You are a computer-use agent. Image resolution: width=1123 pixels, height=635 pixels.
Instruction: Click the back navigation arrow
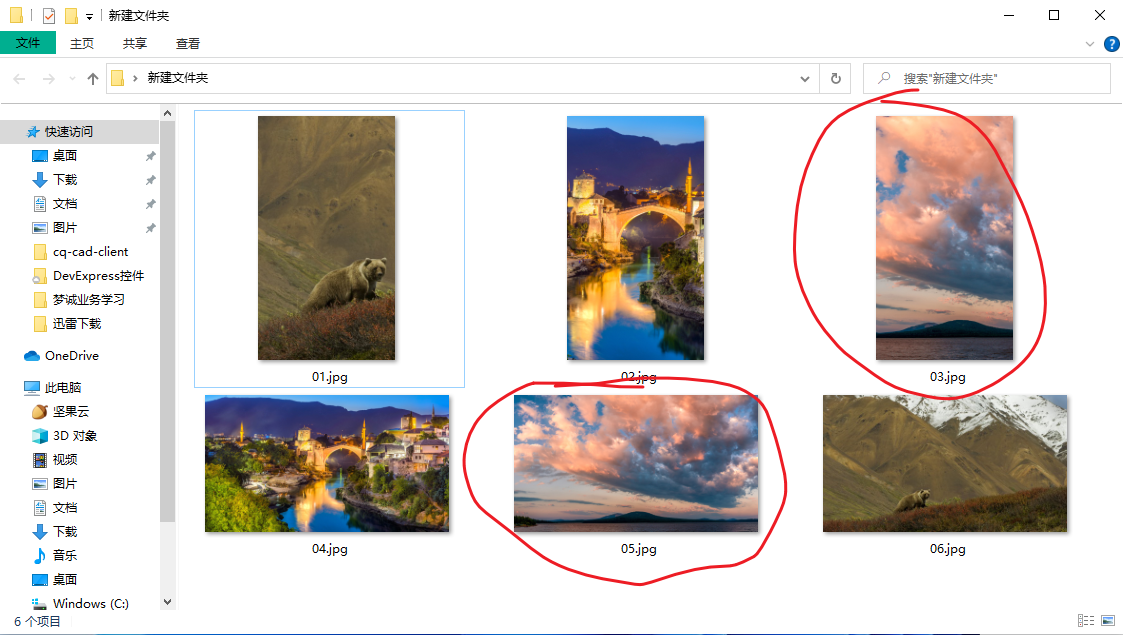[x=19, y=78]
